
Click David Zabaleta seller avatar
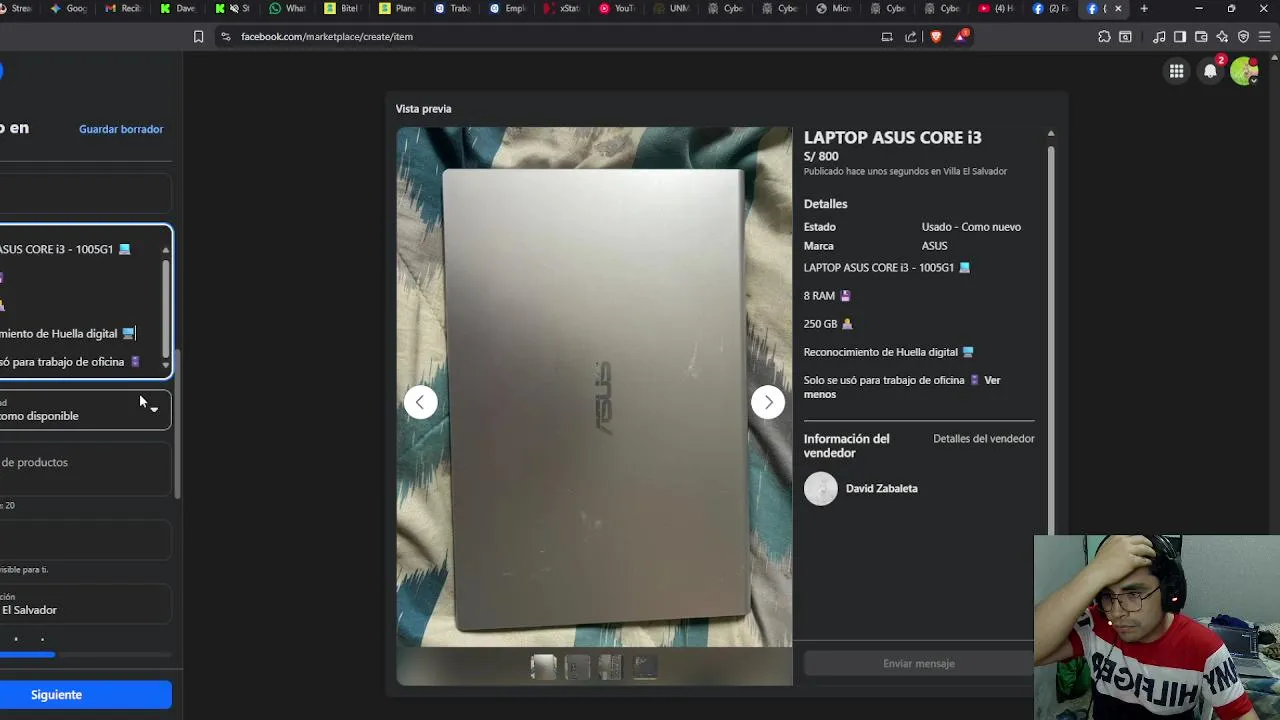coord(821,489)
